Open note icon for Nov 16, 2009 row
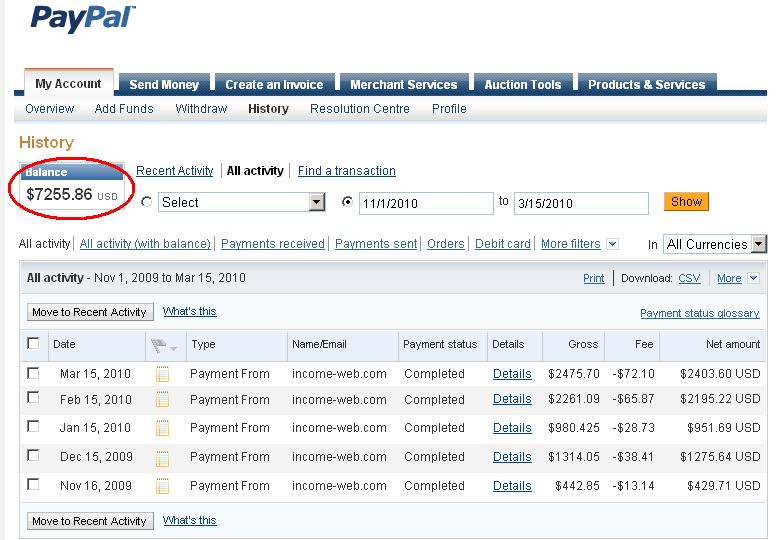This screenshot has height=540, width=783. point(162,486)
